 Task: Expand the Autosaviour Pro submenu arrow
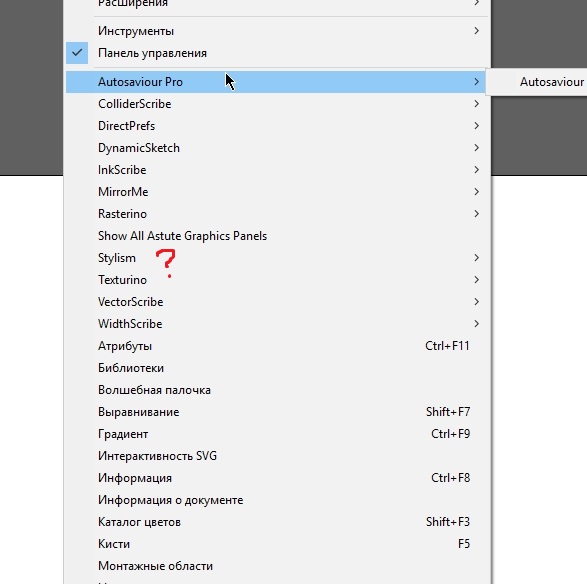(x=476, y=82)
